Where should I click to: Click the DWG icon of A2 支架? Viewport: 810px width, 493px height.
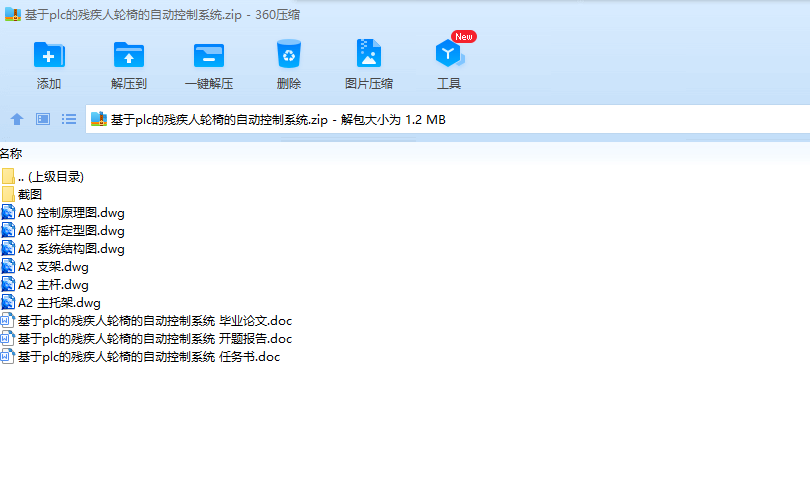(x=8, y=267)
